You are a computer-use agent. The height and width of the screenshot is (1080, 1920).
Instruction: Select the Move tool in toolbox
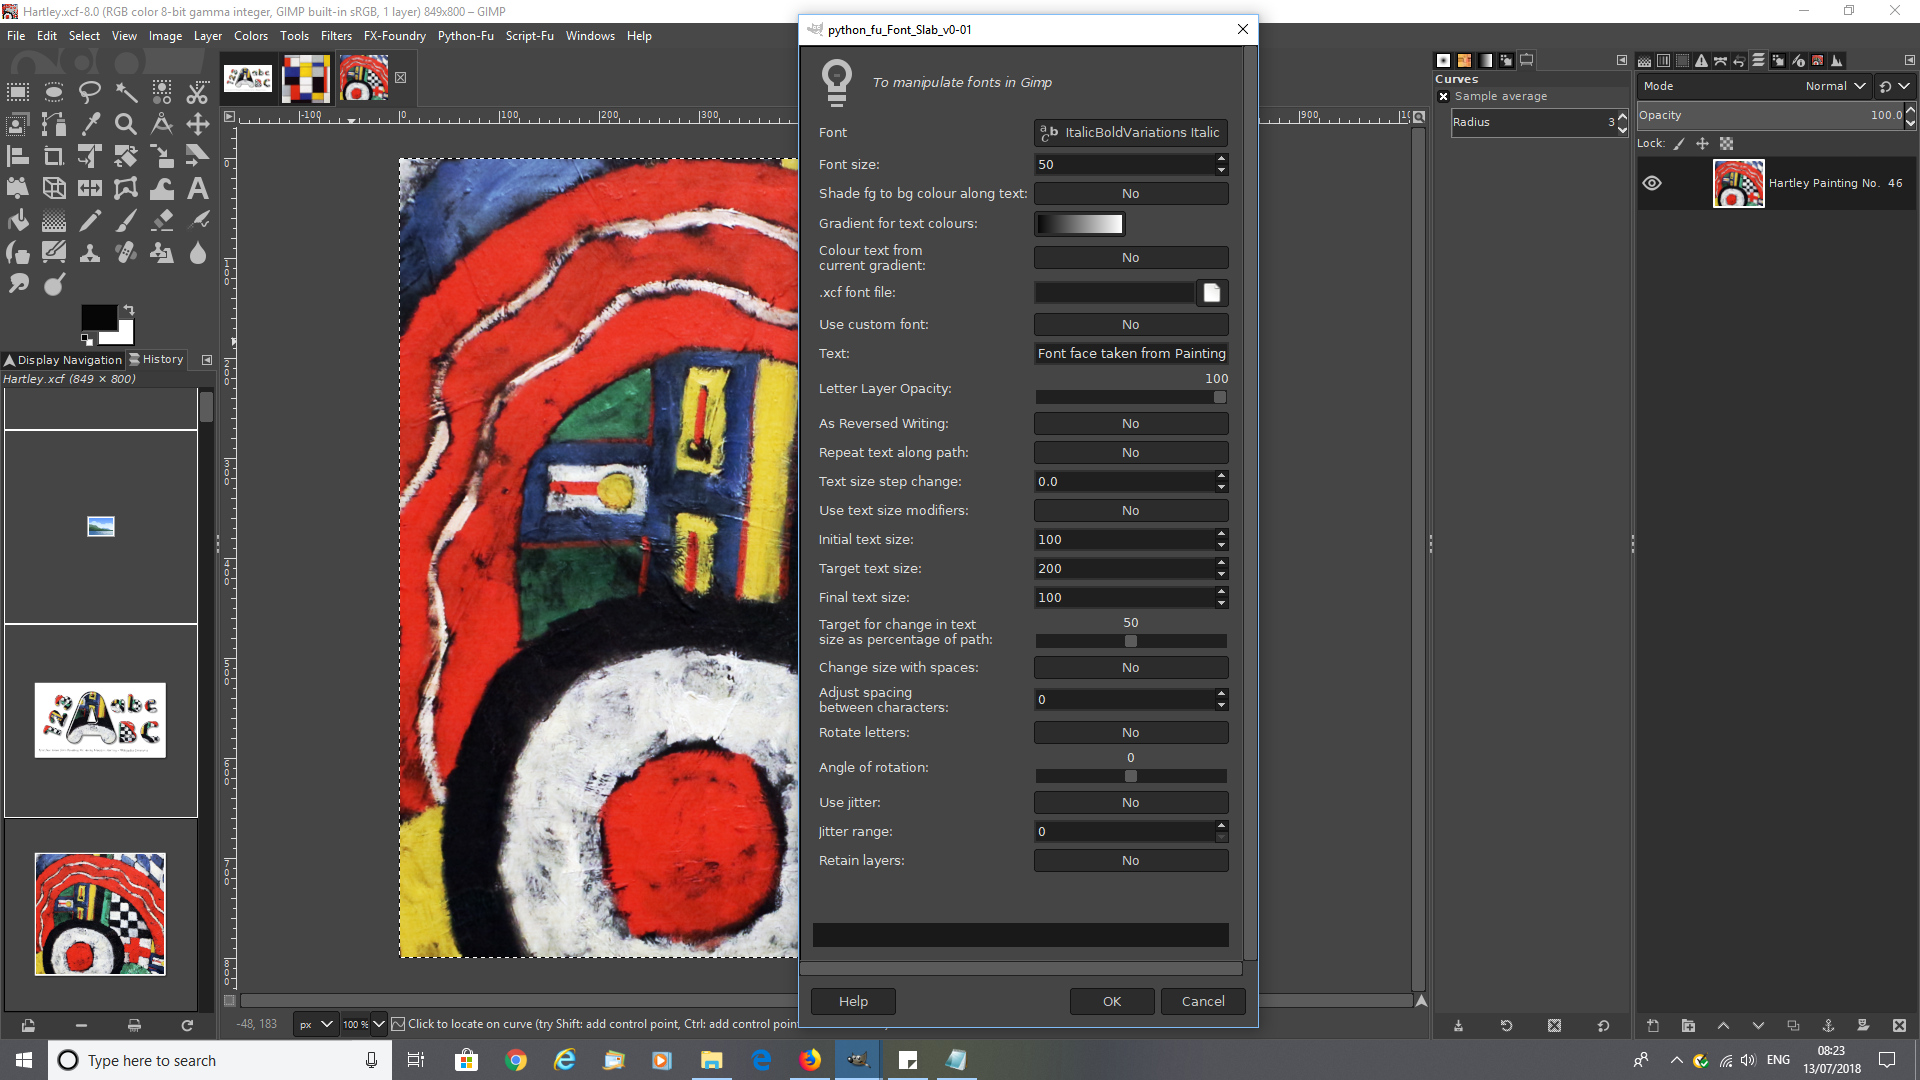point(198,124)
